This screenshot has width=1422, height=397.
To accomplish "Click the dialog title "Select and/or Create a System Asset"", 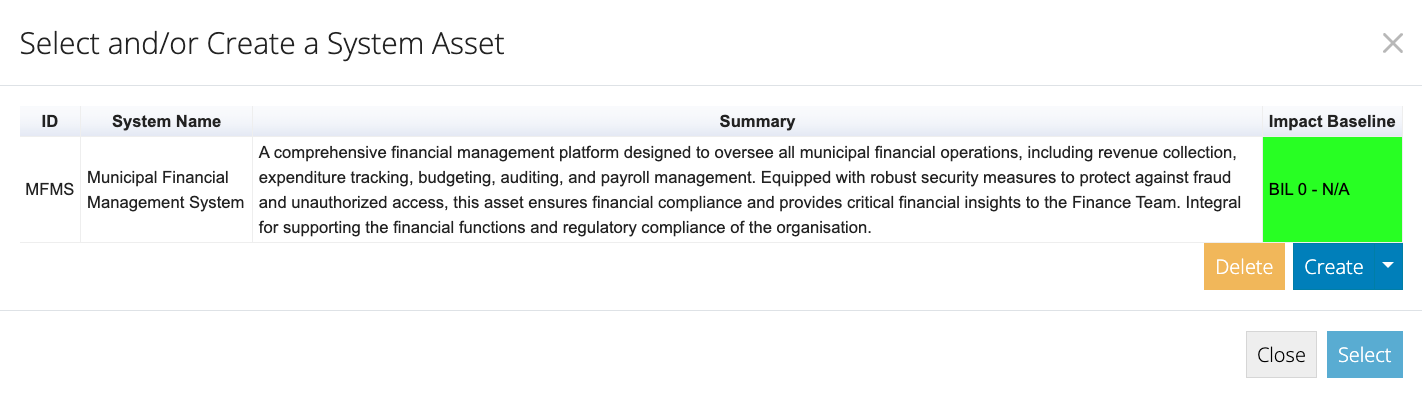I will point(262,43).
